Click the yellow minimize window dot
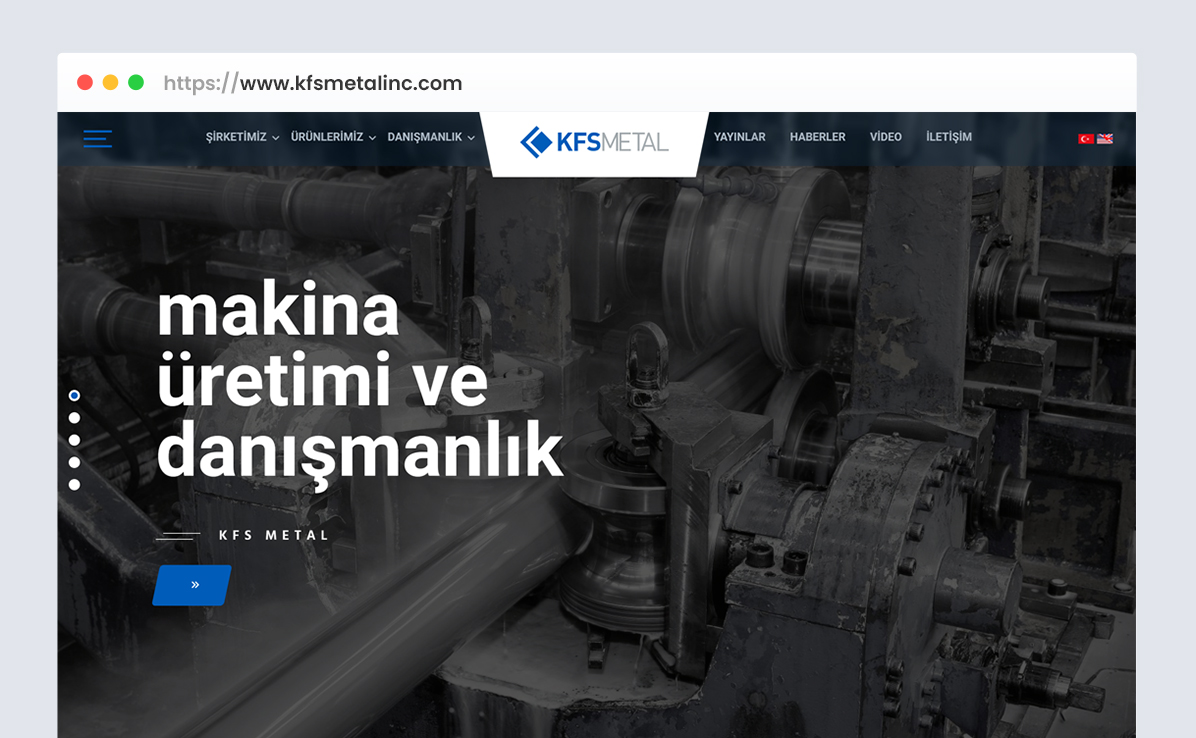Screen dimensions: 1196x738 110,83
